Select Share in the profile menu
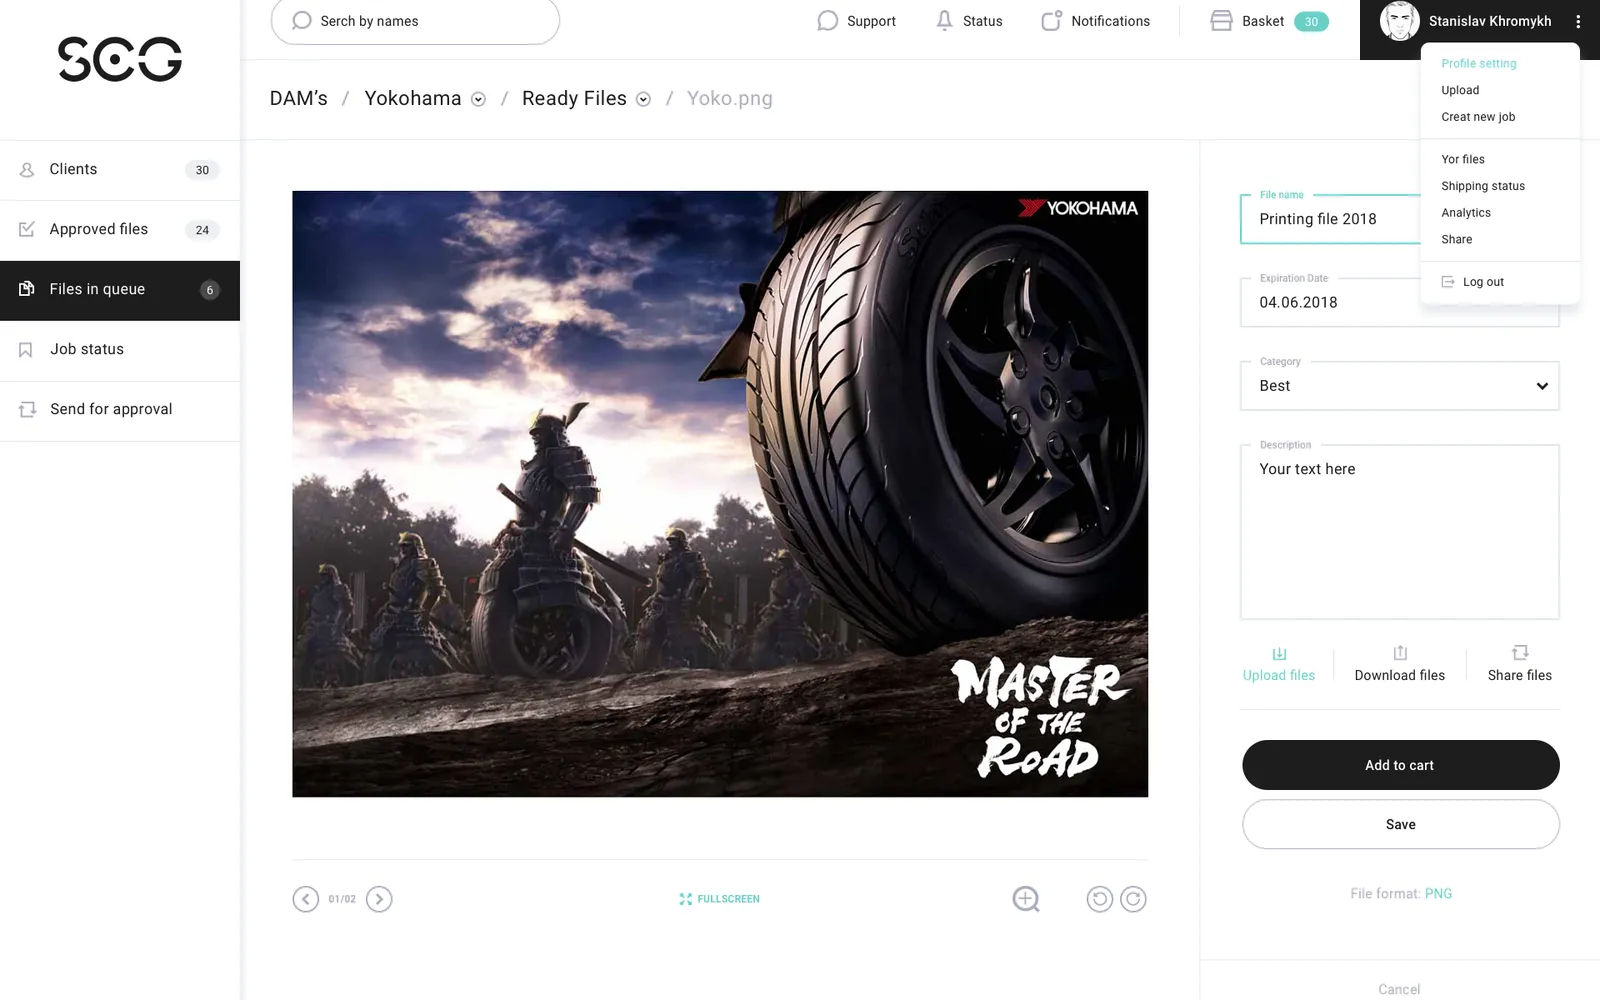This screenshot has height=1000, width=1600. 1457,239
